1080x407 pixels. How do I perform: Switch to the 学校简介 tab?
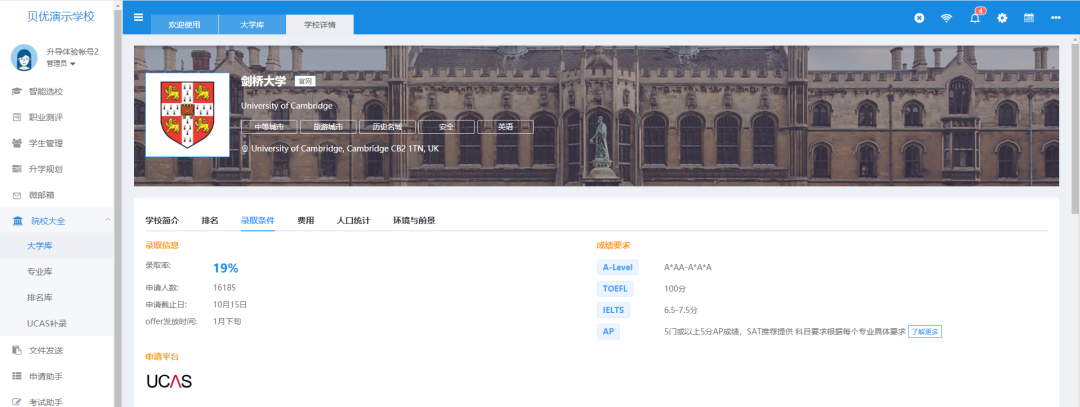[x=162, y=220]
